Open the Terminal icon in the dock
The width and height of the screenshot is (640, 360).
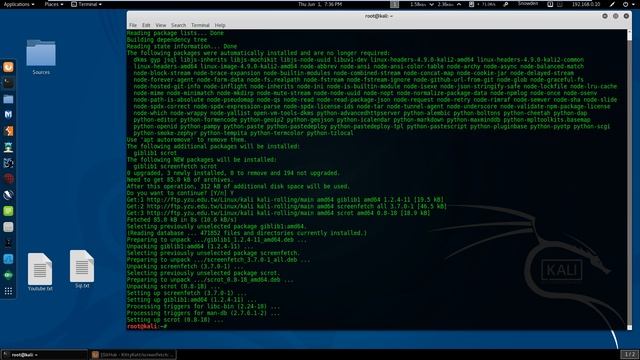point(8,83)
